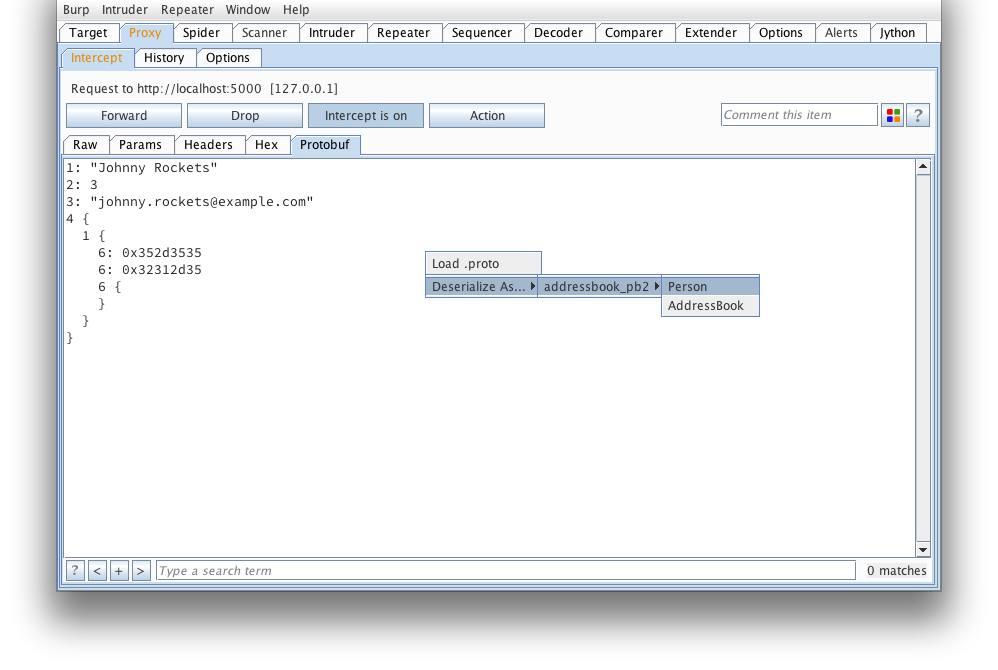The image size is (998, 670).
Task: Go to next search match
Action: [141, 570]
